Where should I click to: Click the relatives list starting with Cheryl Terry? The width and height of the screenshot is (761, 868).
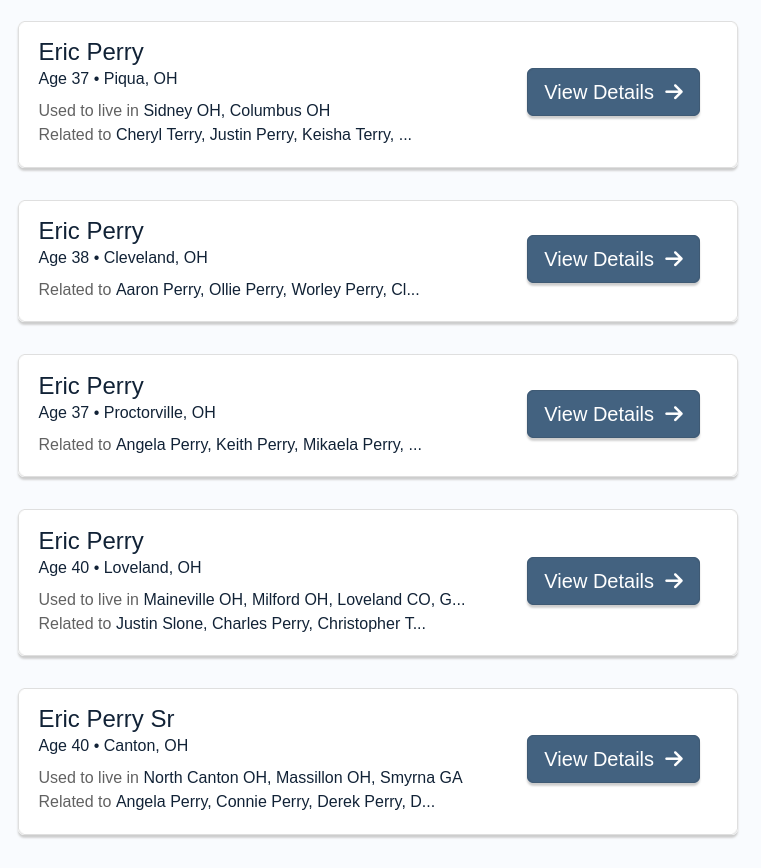(263, 134)
